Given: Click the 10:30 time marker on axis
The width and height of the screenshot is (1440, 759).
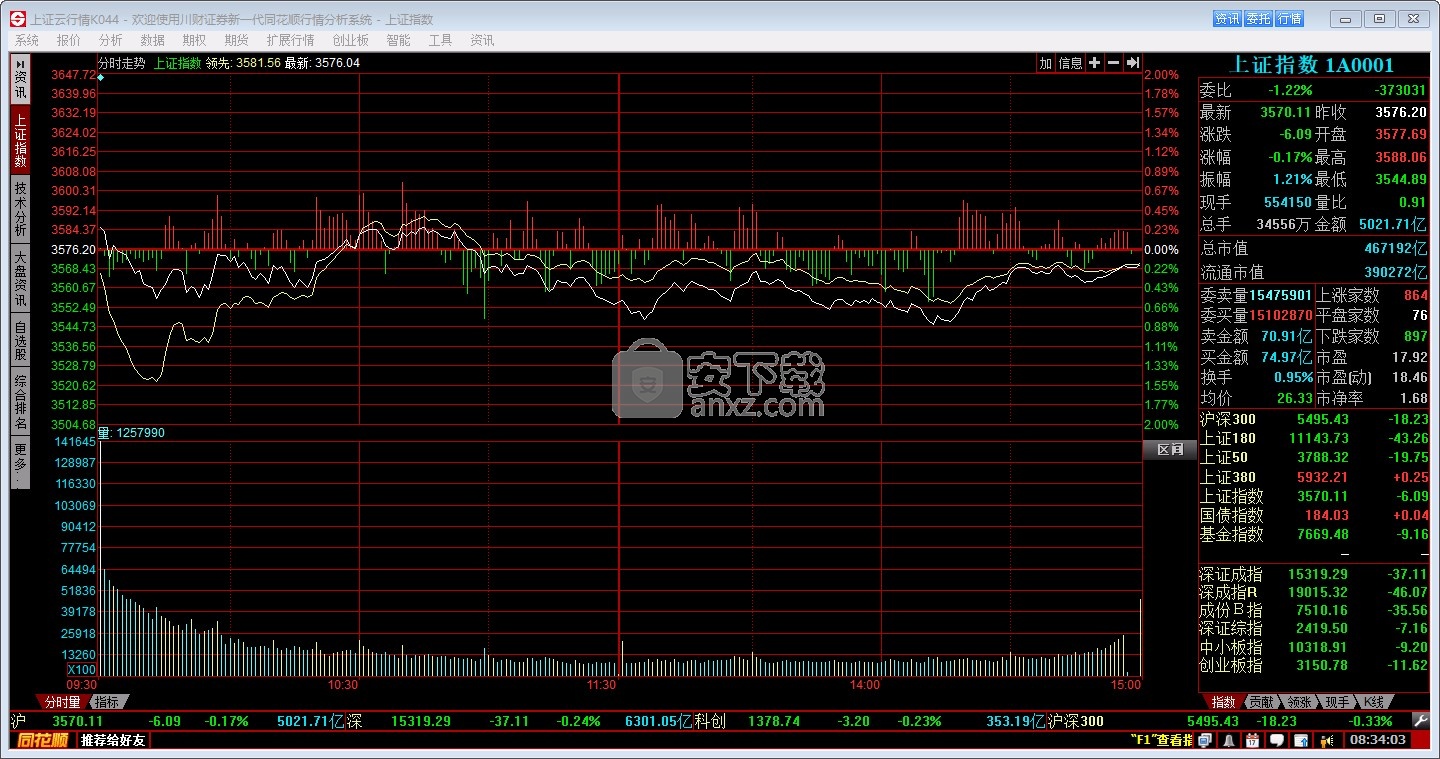Looking at the screenshot, I should [343, 685].
